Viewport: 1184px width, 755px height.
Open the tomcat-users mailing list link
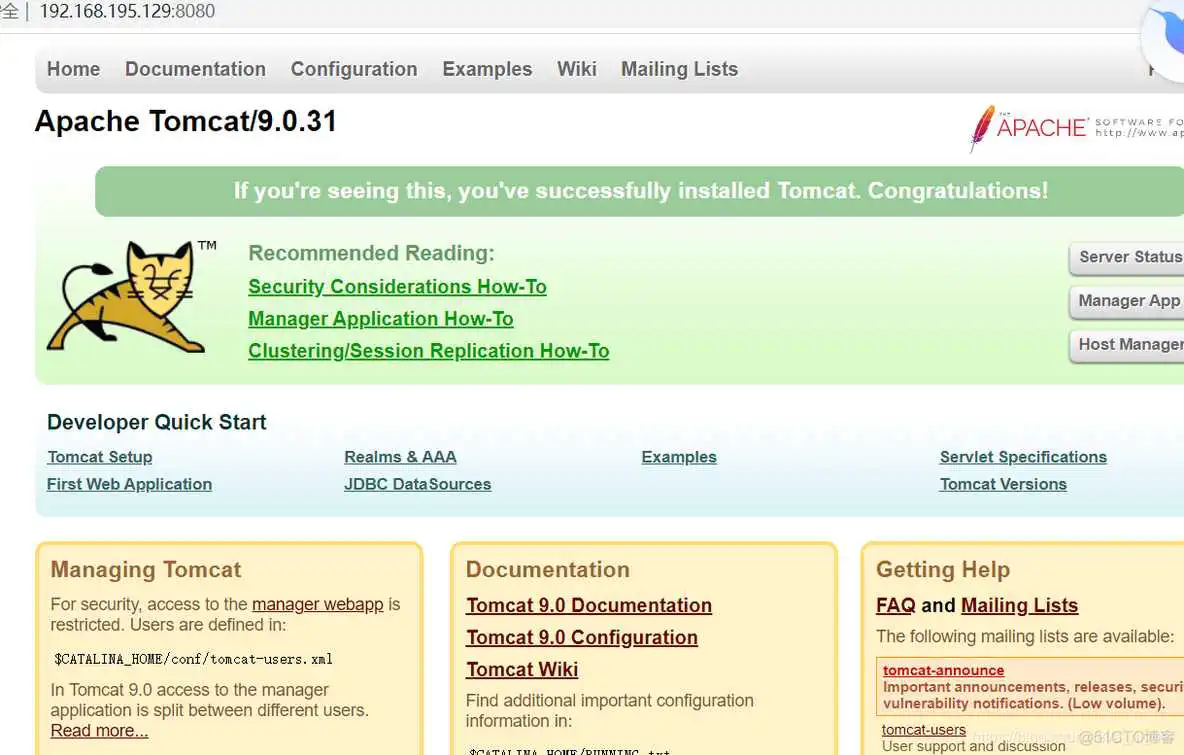click(923, 730)
